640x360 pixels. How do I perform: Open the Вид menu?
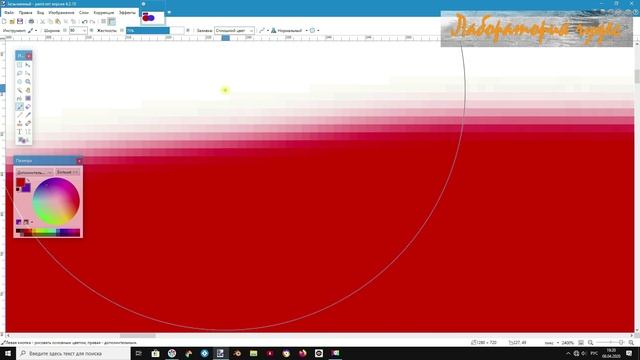pyautogui.click(x=40, y=13)
